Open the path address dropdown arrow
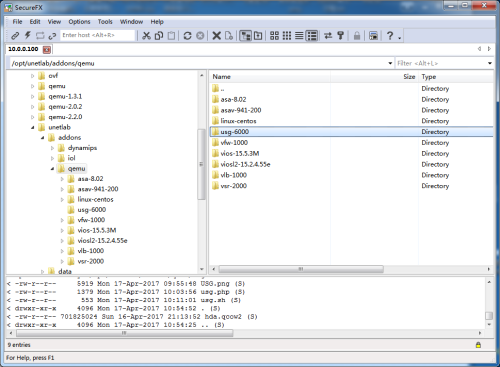Viewport: 500px width, 367px height. (390, 63)
